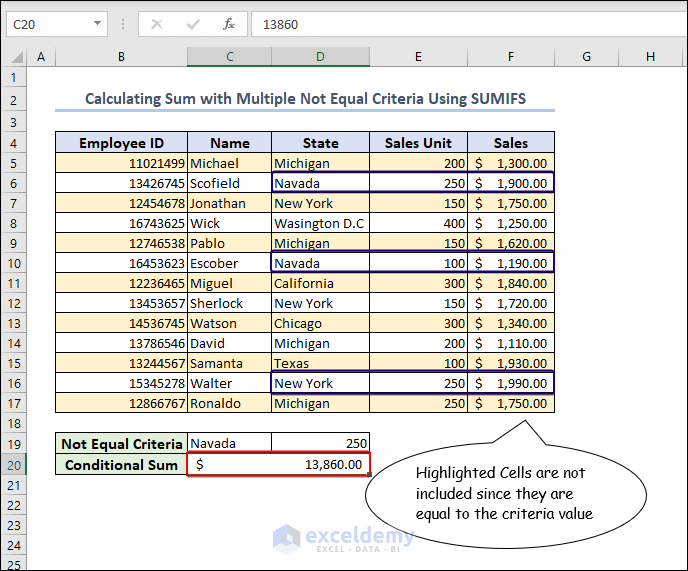Click the 'Sales Unit' header cell
688x571 pixels.
[419, 143]
